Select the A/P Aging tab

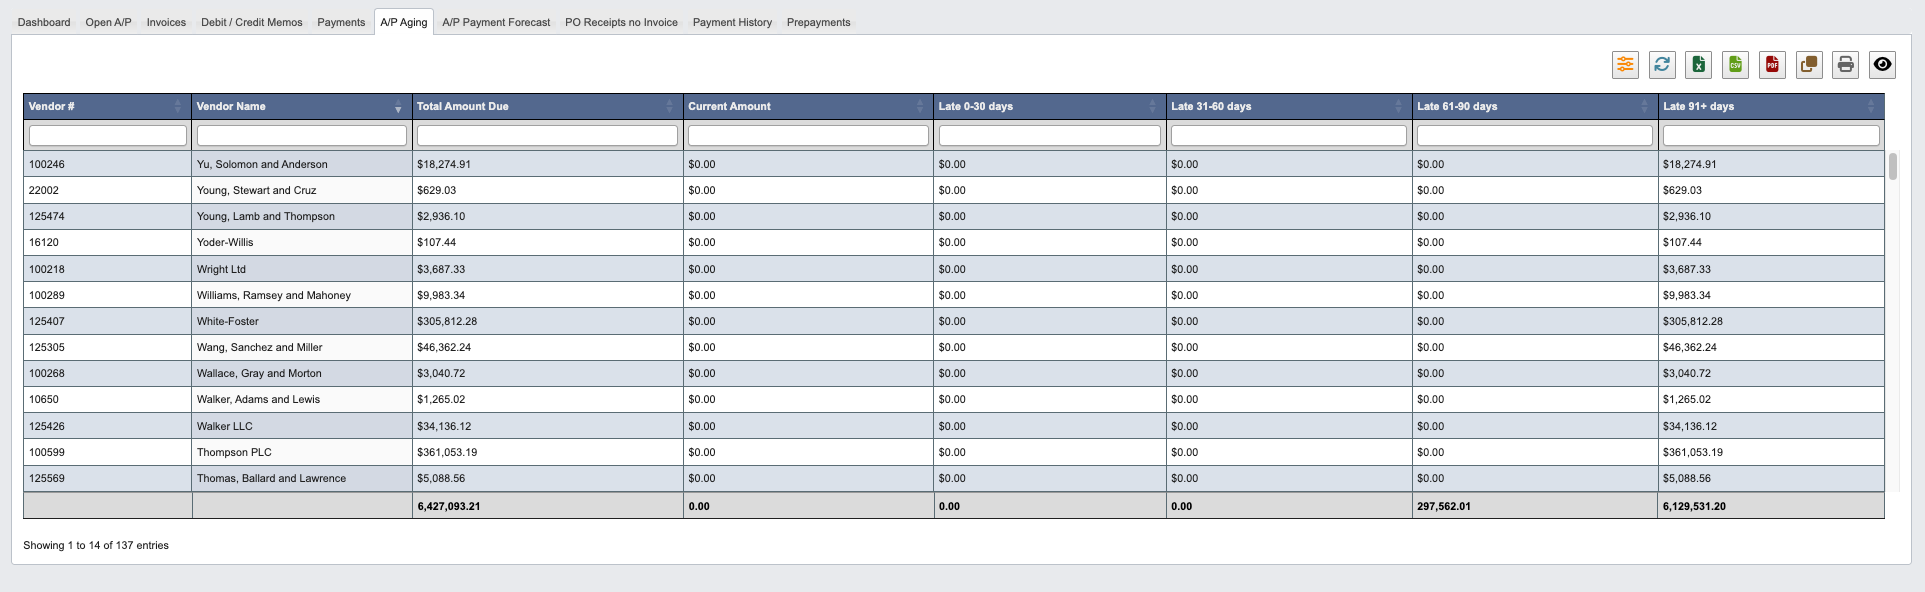[x=404, y=22]
